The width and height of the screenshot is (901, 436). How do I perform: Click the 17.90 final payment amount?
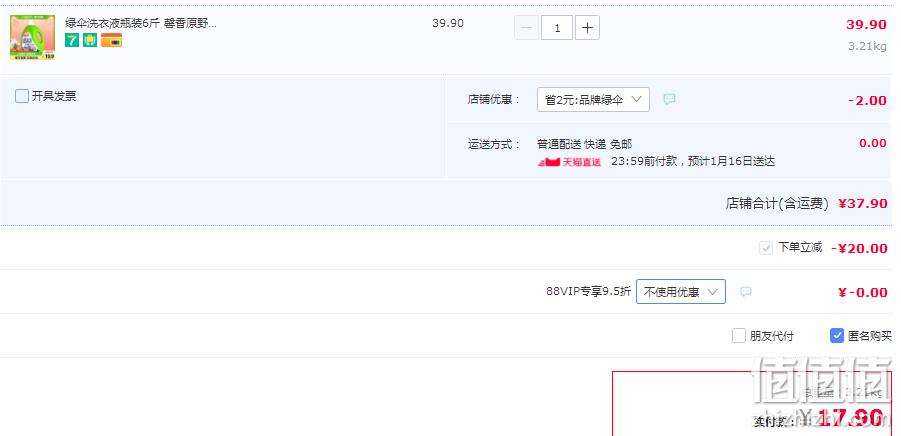coord(850,418)
